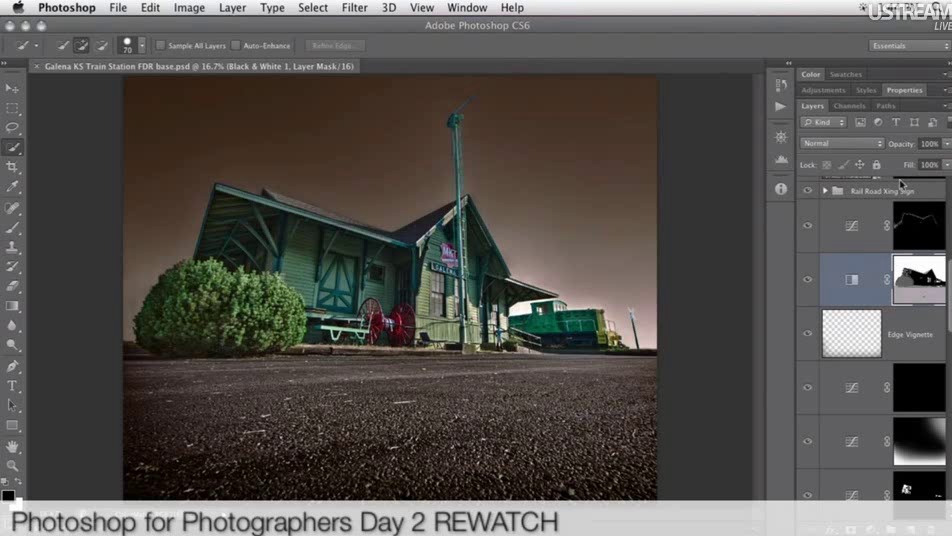Select the Zoom tool
952x536 pixels.
tap(12, 466)
